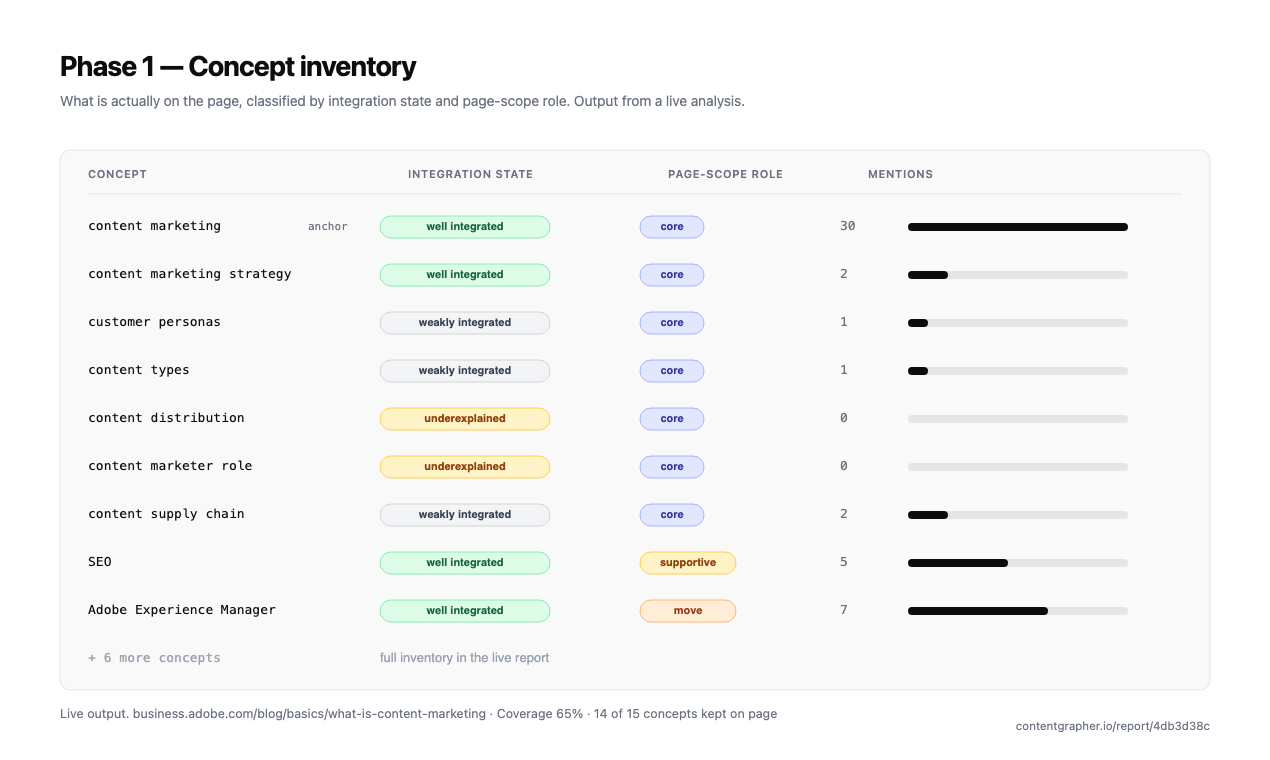Select the 'anchor' label beside content marketing
Viewport: 1270px width, 760px height.
click(328, 227)
